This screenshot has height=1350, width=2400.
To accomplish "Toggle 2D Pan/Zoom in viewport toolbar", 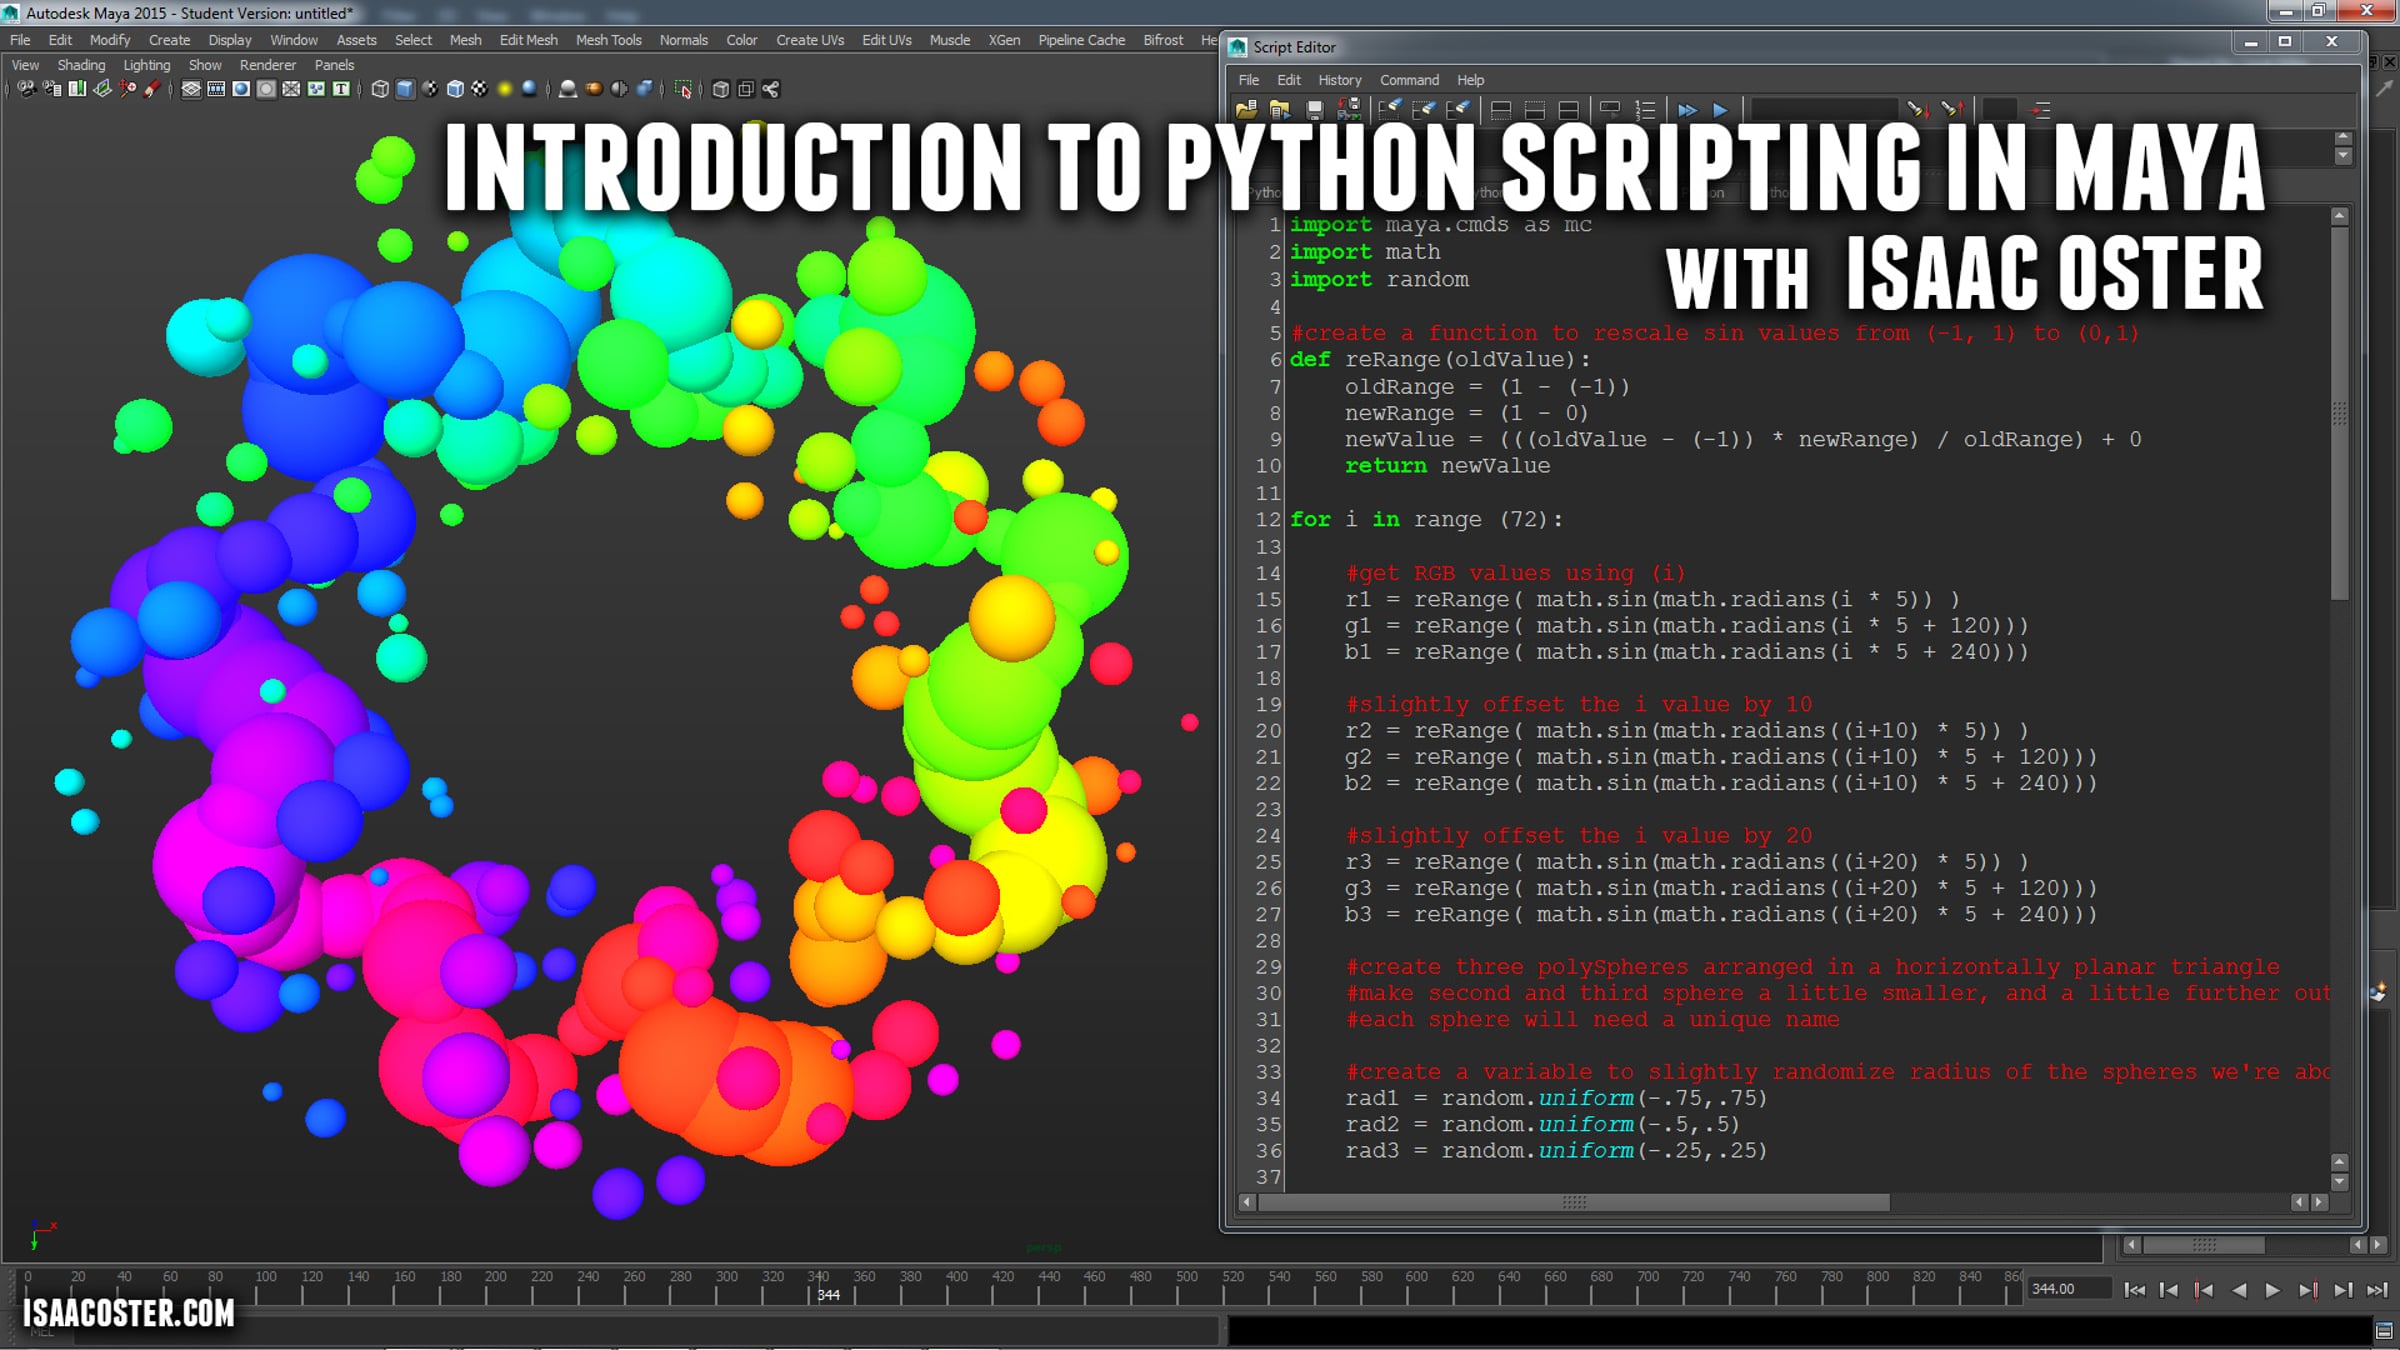I will pos(127,90).
